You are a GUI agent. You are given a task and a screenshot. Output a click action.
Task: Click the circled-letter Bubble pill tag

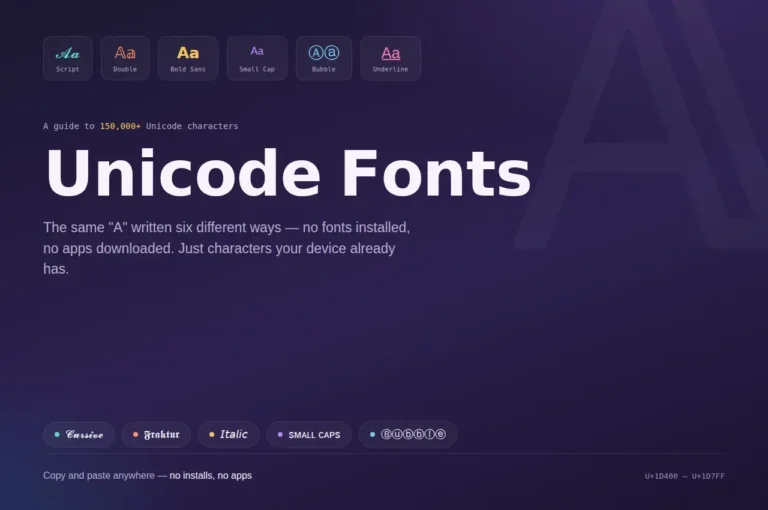(x=408, y=435)
